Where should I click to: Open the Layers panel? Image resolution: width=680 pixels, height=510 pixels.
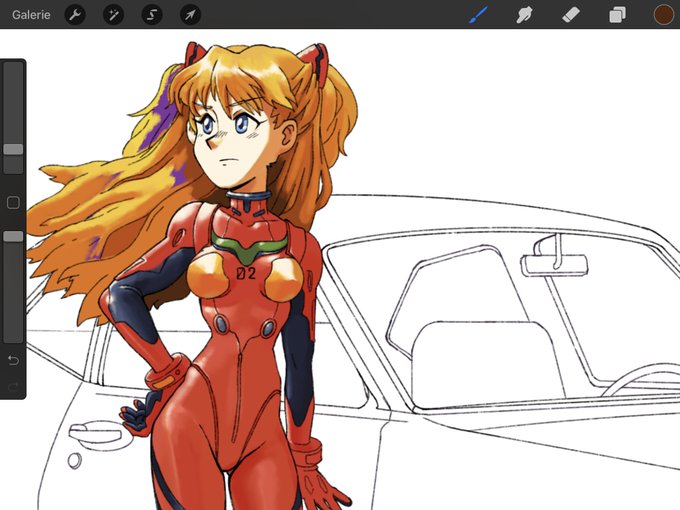(x=618, y=15)
